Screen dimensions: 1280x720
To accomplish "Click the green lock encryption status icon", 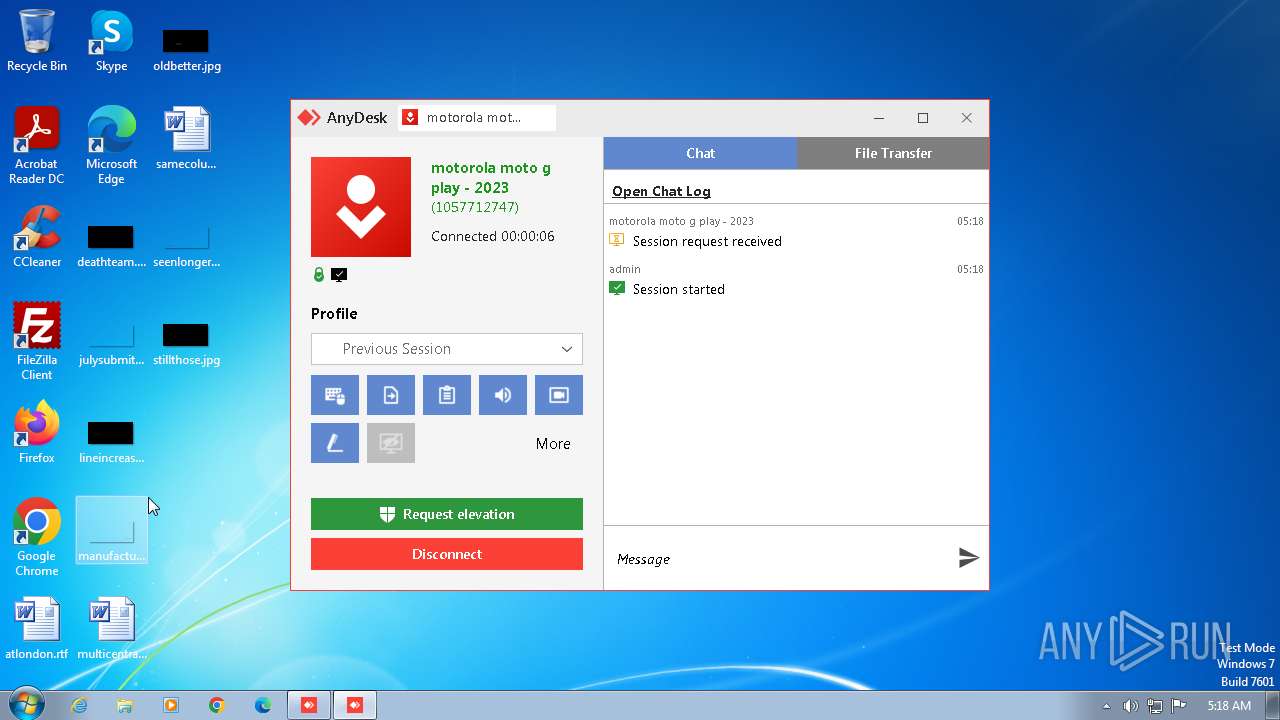I will (319, 274).
